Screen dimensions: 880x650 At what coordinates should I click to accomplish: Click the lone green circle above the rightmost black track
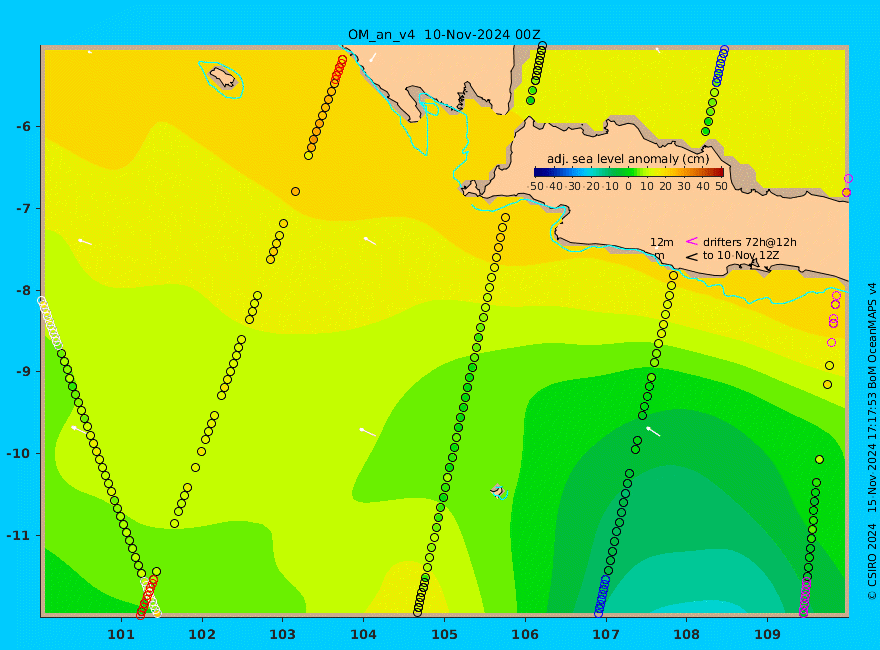pyautogui.click(x=819, y=460)
